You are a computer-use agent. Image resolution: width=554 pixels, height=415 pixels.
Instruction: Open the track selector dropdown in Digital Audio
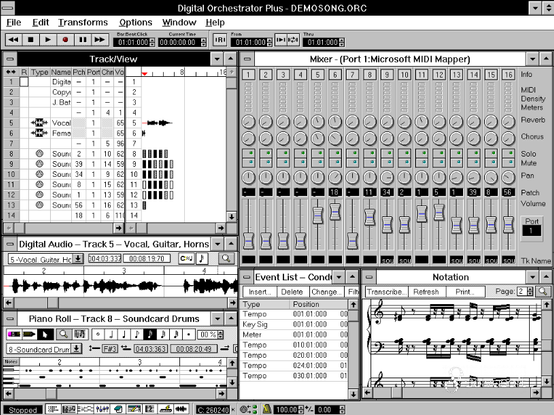click(x=78, y=259)
